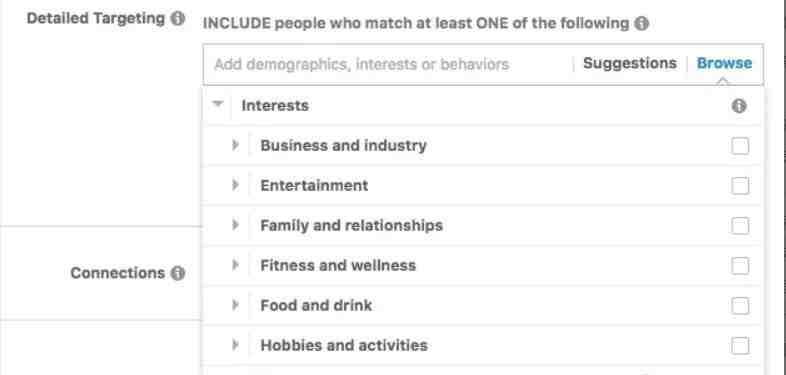Expand the Hobbies and activities category
Image resolution: width=786 pixels, height=375 pixels.
235,345
